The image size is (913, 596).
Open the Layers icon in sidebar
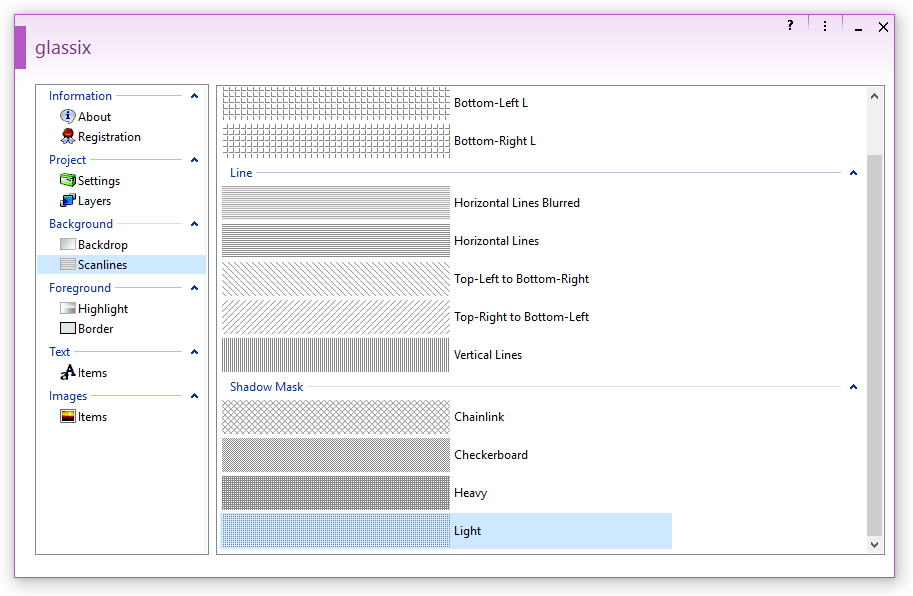click(68, 201)
